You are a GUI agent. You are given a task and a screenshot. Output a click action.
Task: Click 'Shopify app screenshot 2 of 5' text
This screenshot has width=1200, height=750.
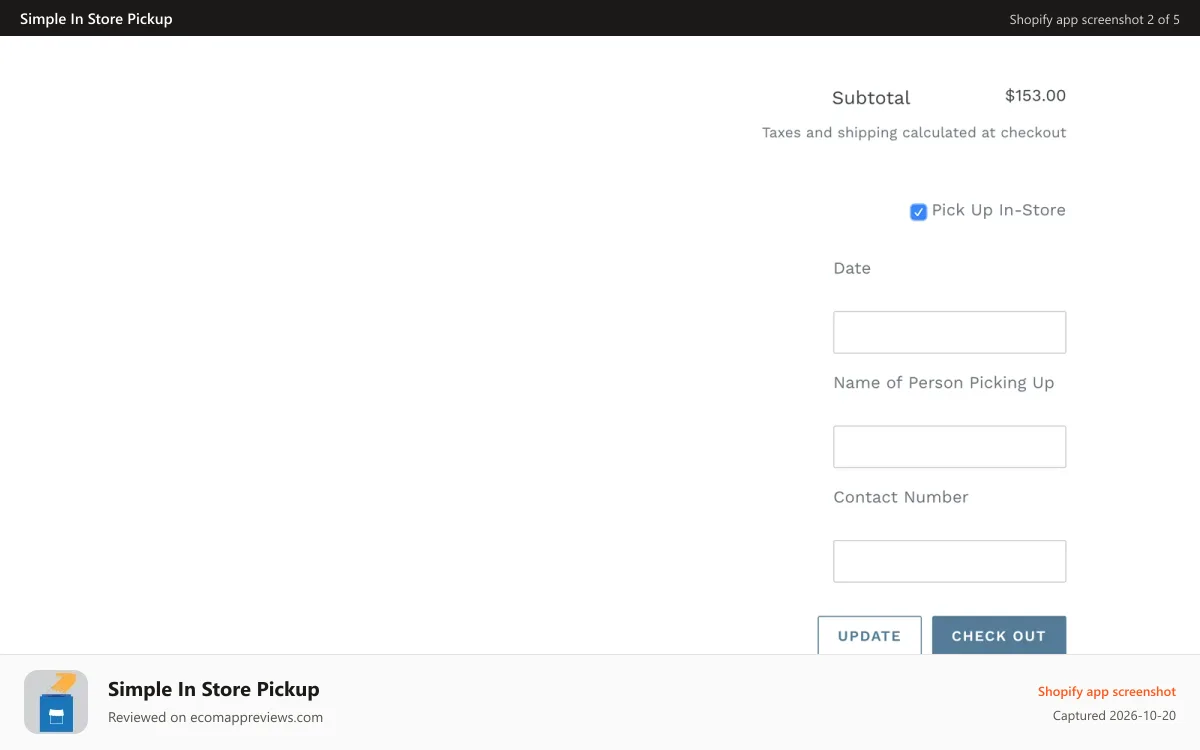coord(1094,19)
